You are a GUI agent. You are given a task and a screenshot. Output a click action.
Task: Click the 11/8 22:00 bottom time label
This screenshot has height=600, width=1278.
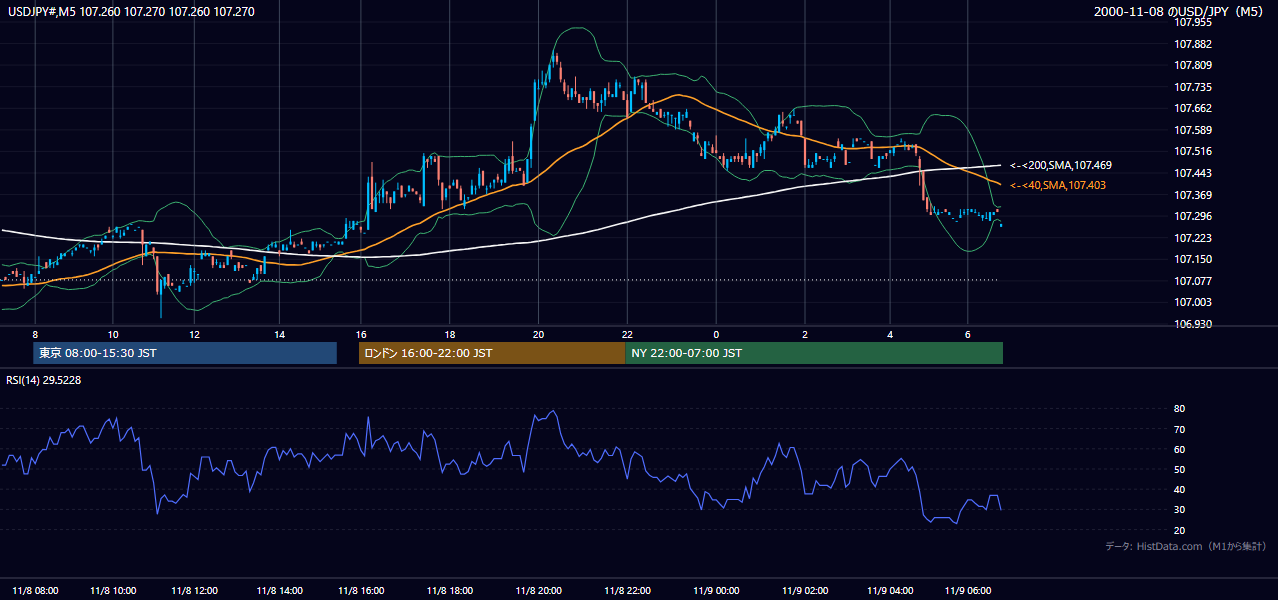[628, 590]
